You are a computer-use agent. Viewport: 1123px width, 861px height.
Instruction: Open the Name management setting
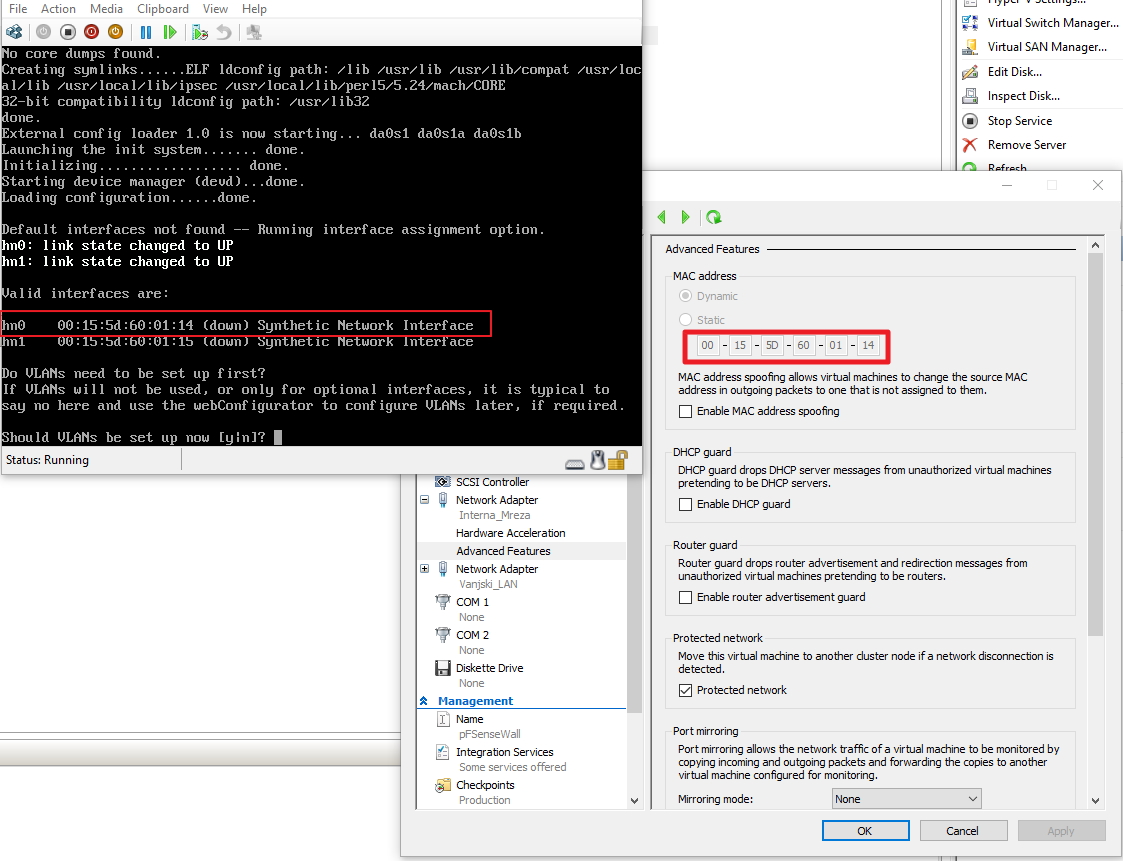pos(469,719)
